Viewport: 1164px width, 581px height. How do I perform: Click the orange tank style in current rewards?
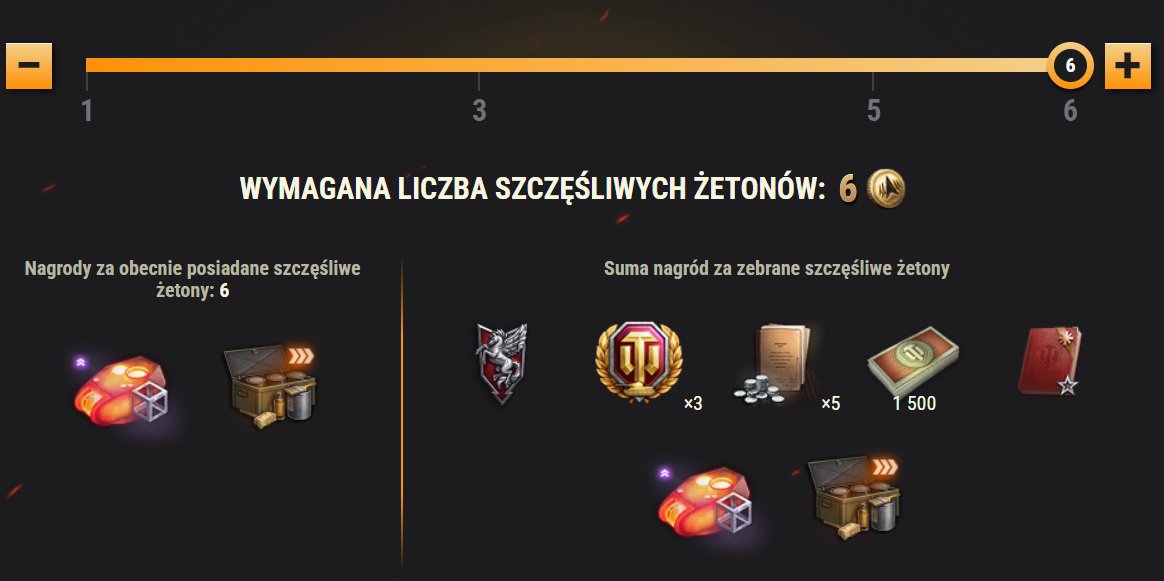click(121, 390)
